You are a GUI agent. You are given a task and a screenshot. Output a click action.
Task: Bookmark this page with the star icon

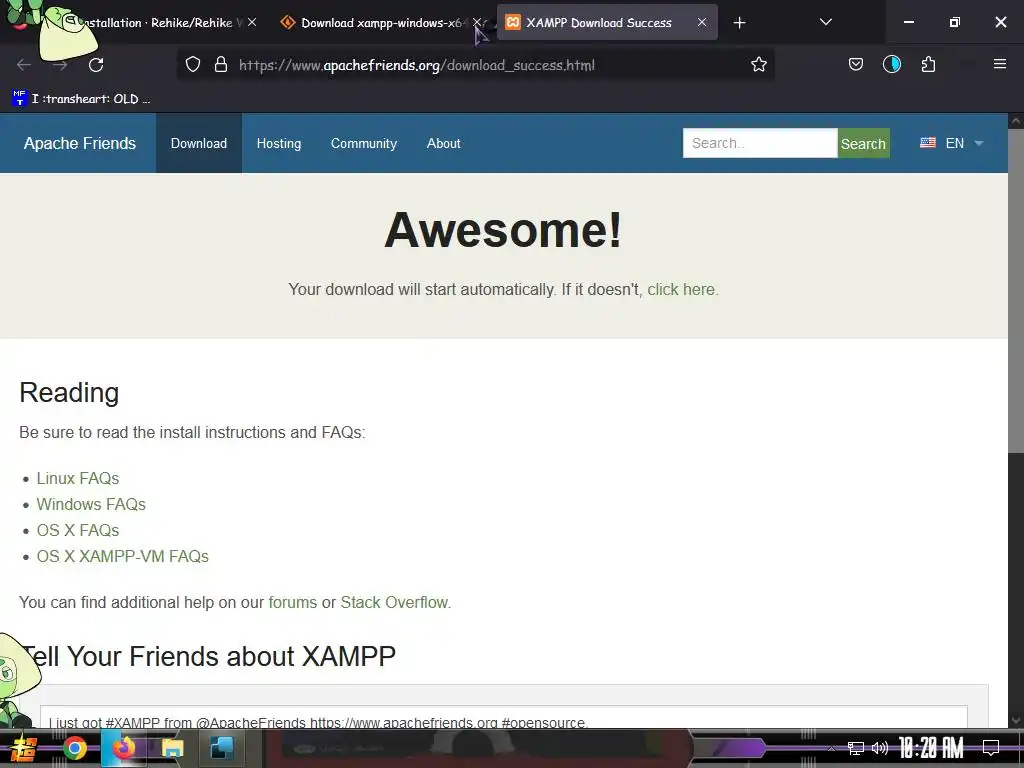[x=758, y=65]
